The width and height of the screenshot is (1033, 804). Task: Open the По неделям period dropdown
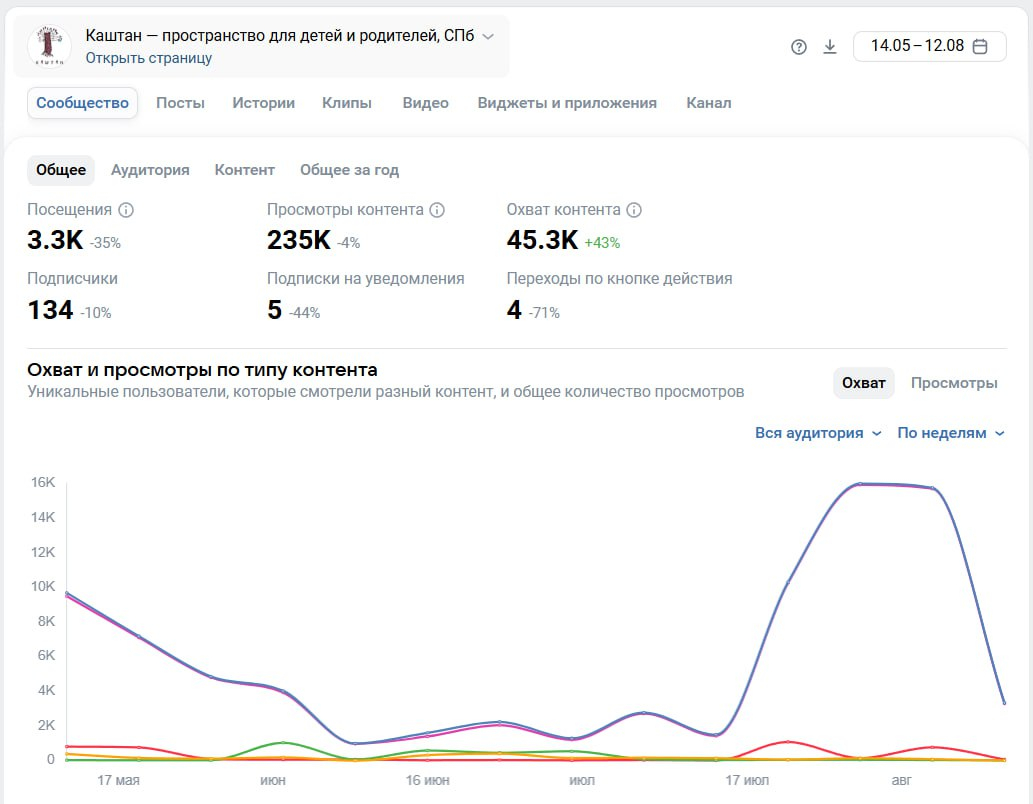tap(951, 433)
